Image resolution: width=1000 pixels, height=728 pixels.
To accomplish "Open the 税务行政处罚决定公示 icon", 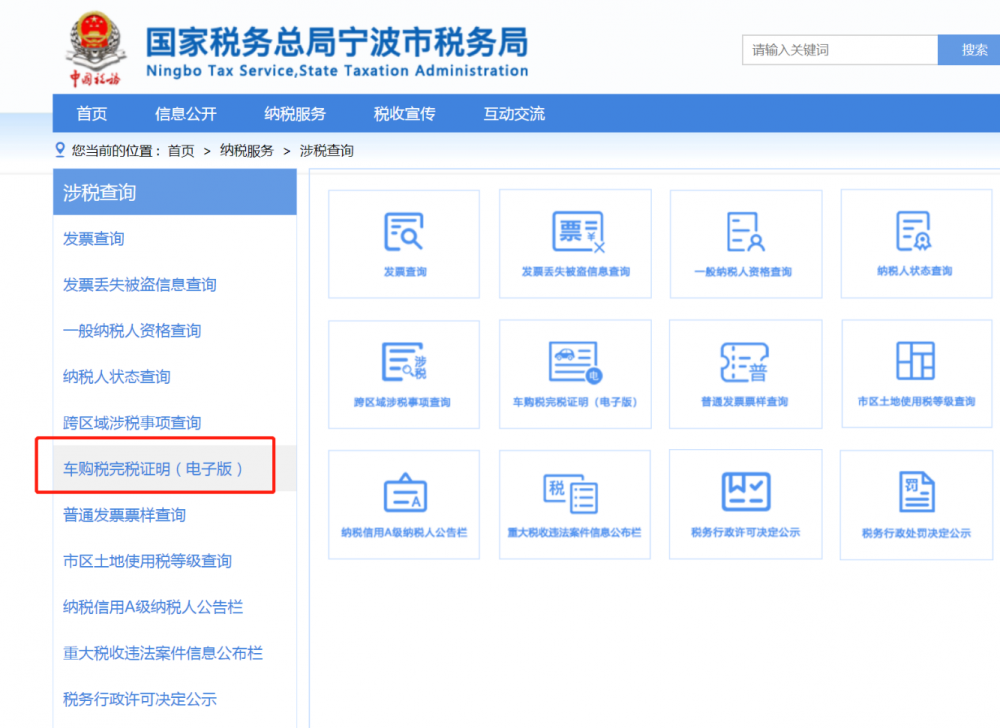I will 915,504.
